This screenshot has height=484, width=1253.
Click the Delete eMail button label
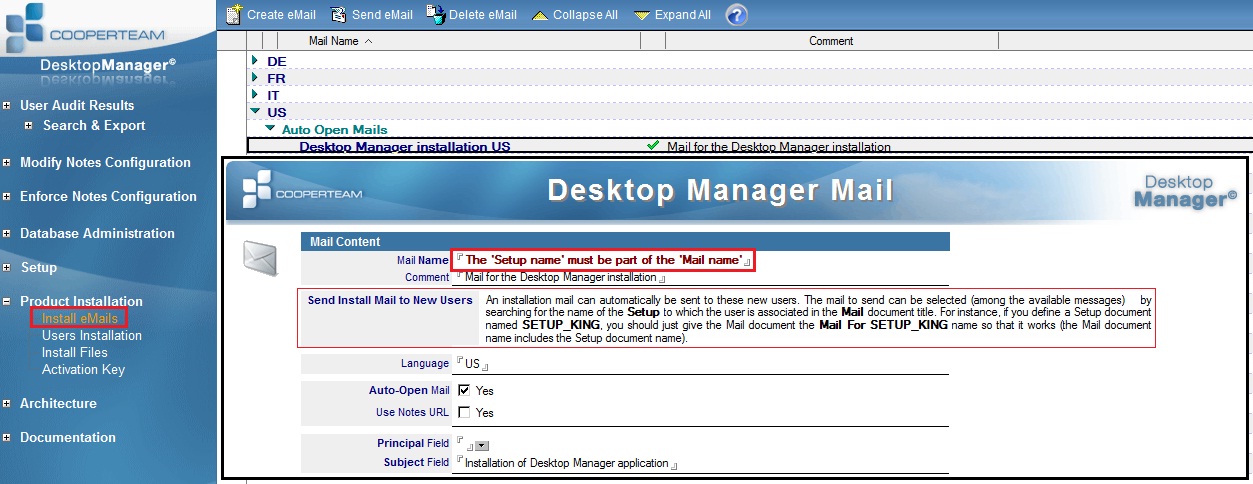pyautogui.click(x=484, y=15)
